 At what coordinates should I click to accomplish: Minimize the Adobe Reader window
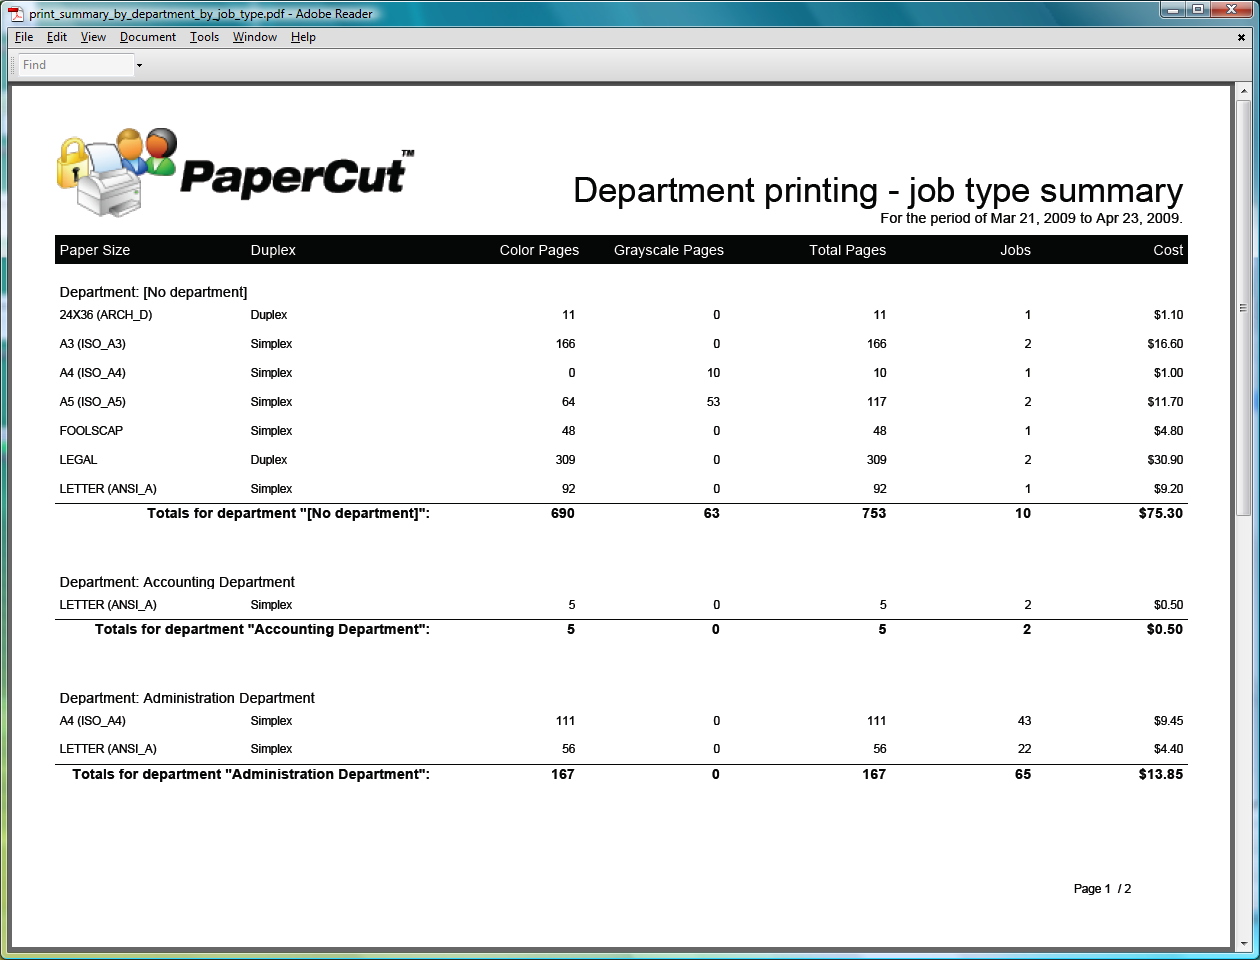1173,10
